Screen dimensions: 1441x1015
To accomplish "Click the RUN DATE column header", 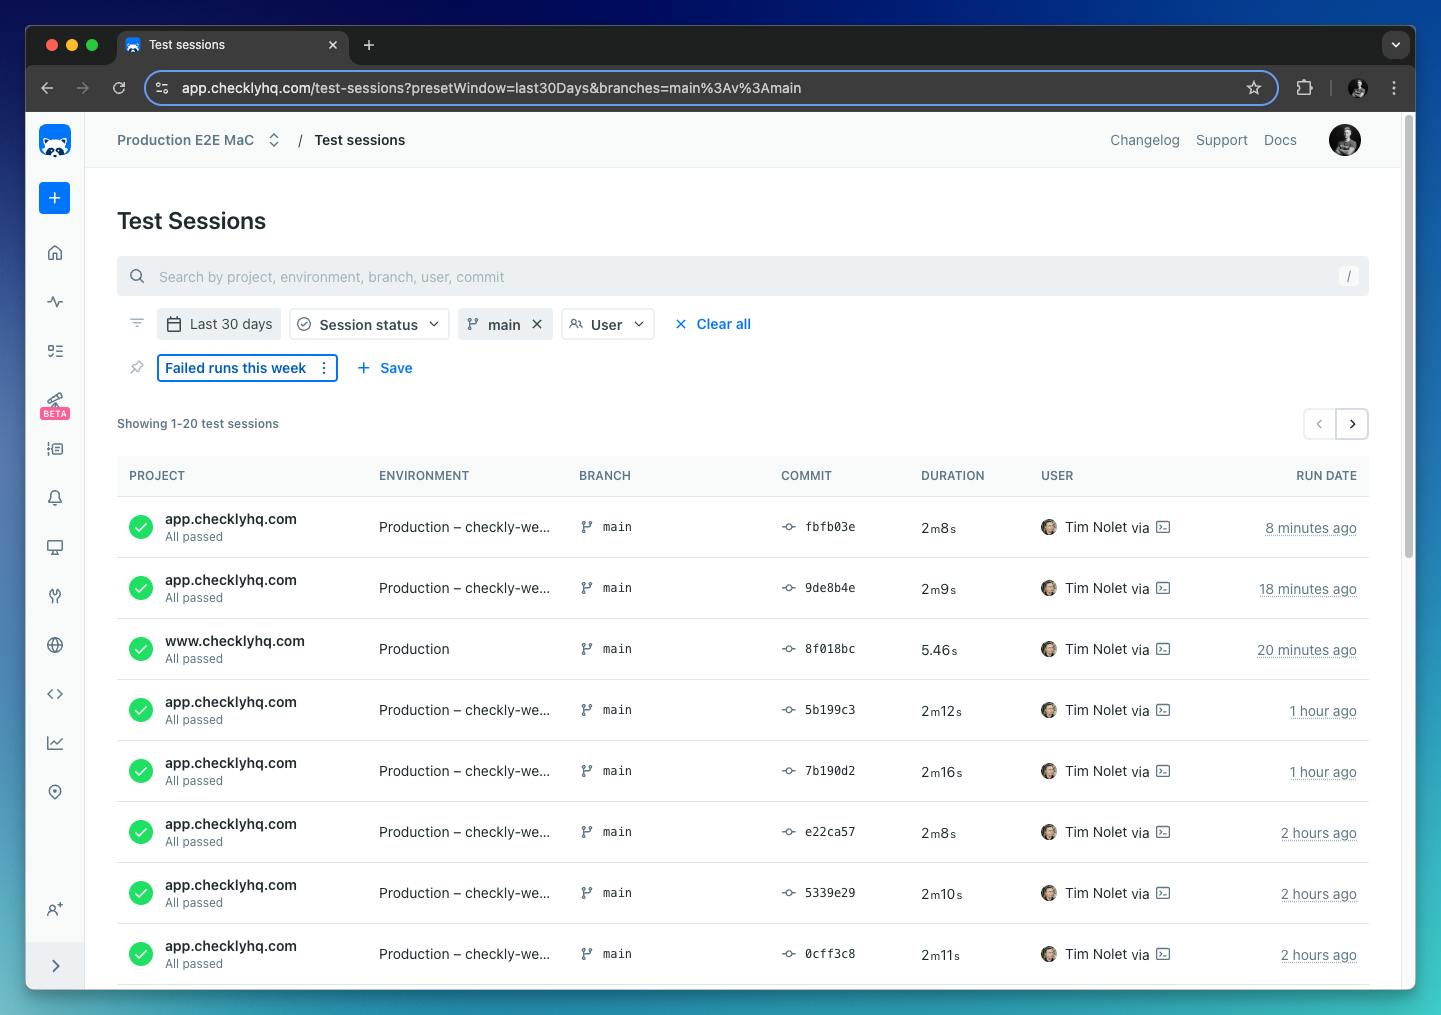I will pos(1326,476).
